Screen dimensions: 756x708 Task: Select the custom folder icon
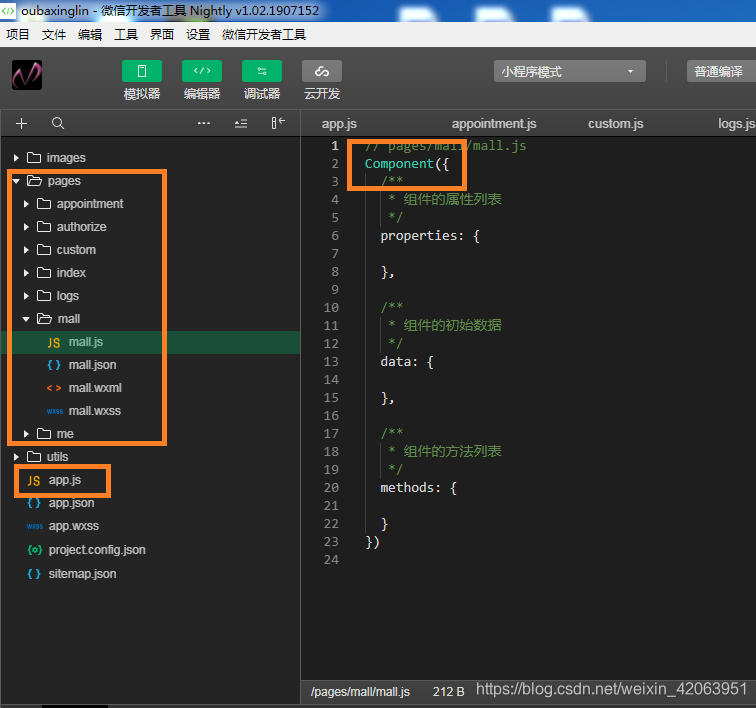tap(44, 249)
